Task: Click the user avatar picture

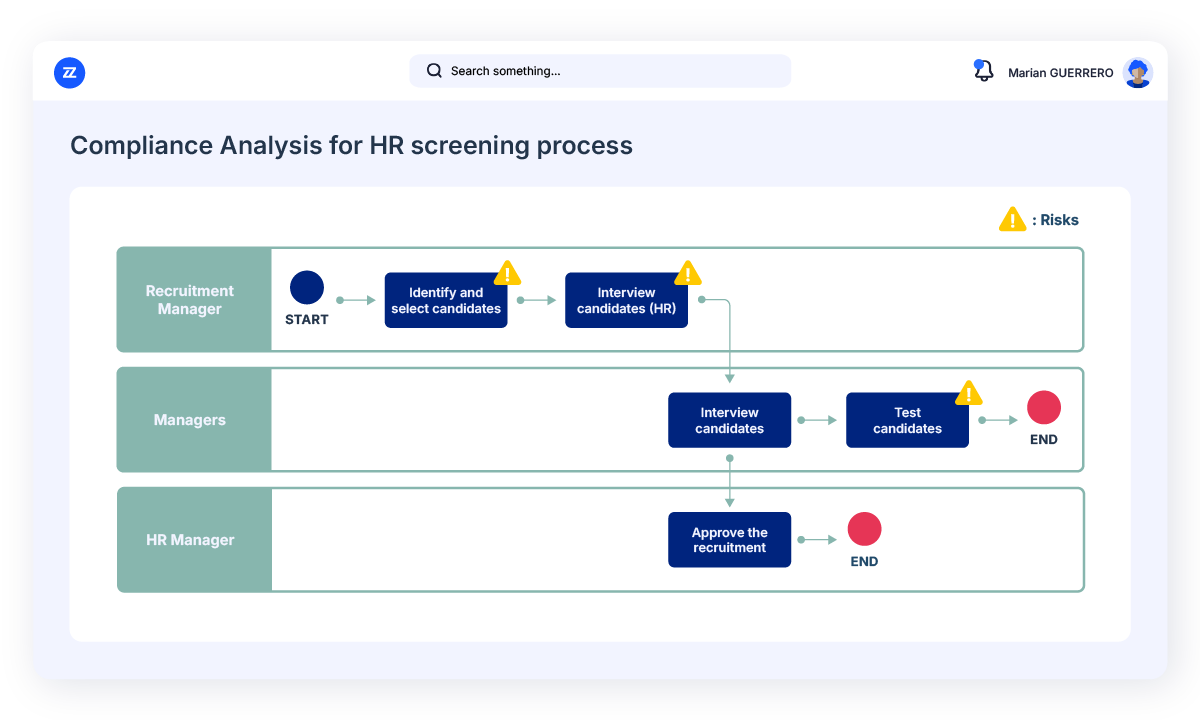Action: (1137, 72)
